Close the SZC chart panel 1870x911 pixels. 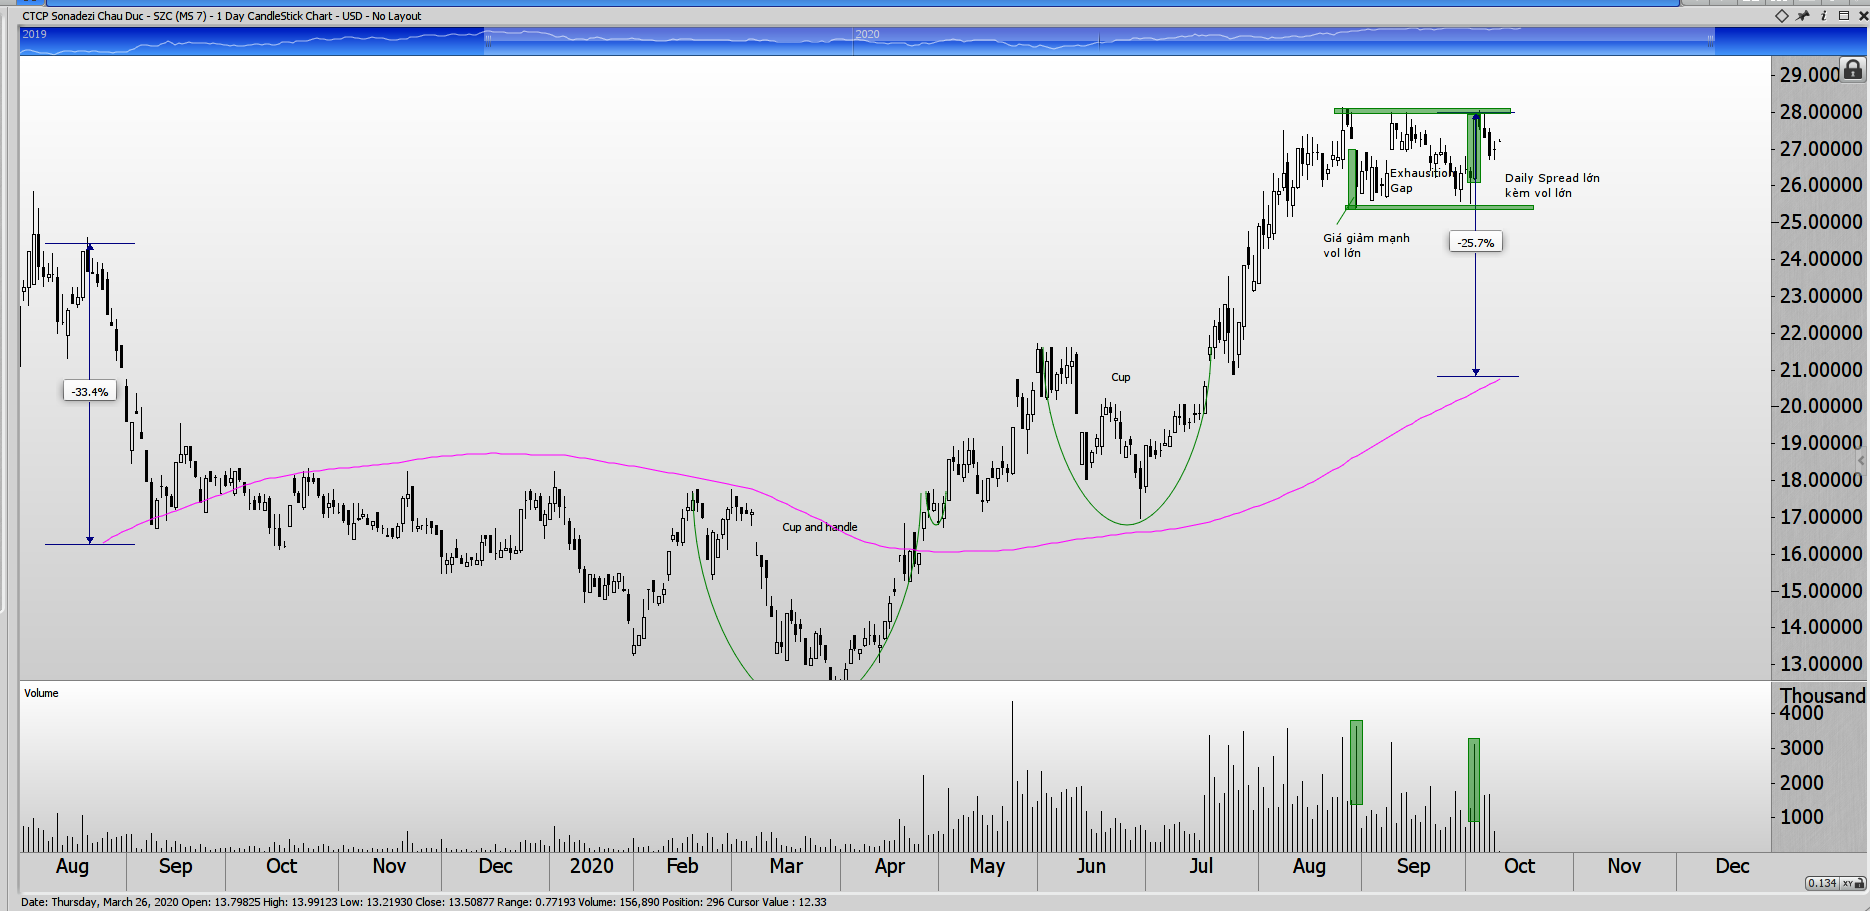(x=1863, y=16)
